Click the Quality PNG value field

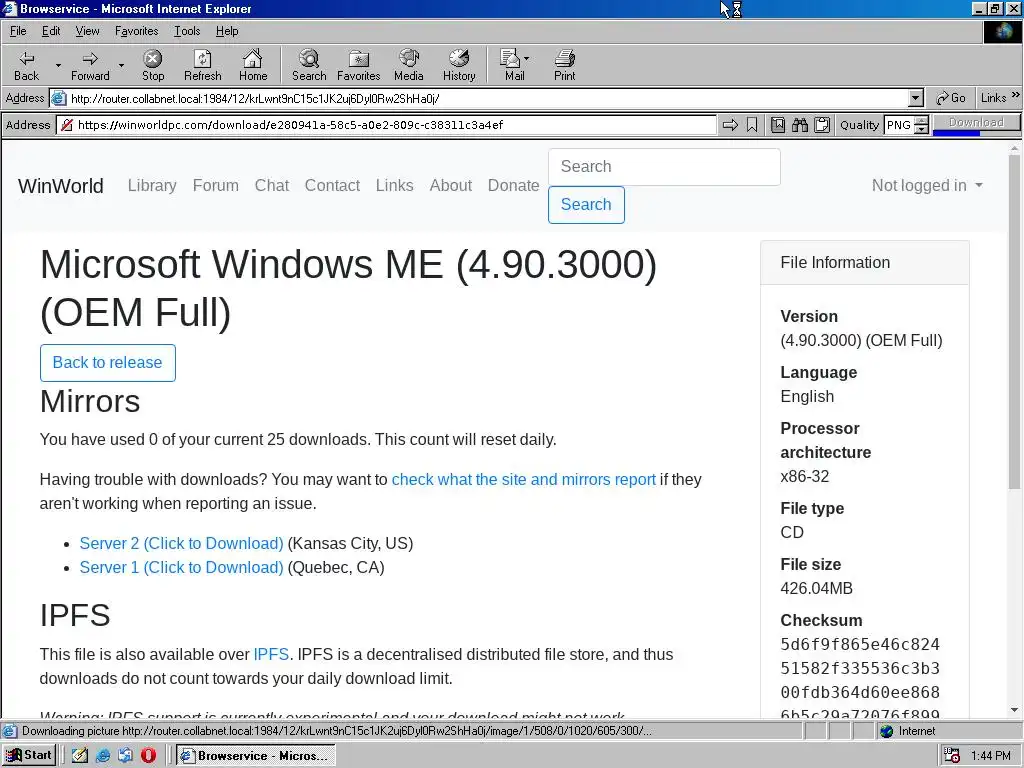tap(899, 125)
